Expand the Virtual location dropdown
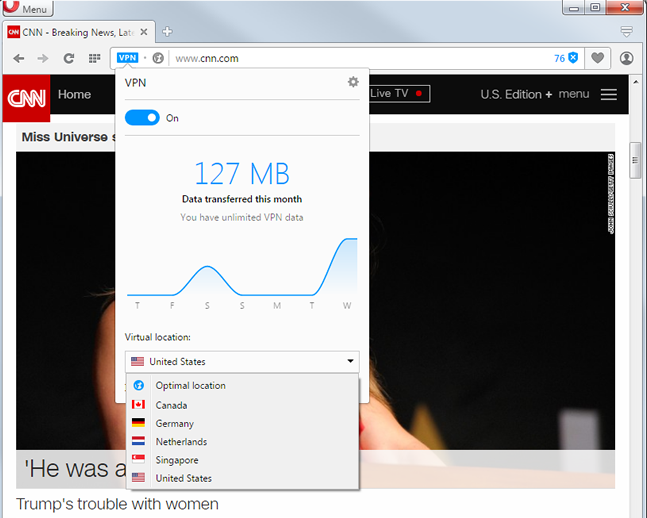The image size is (647, 518). pyautogui.click(x=242, y=362)
